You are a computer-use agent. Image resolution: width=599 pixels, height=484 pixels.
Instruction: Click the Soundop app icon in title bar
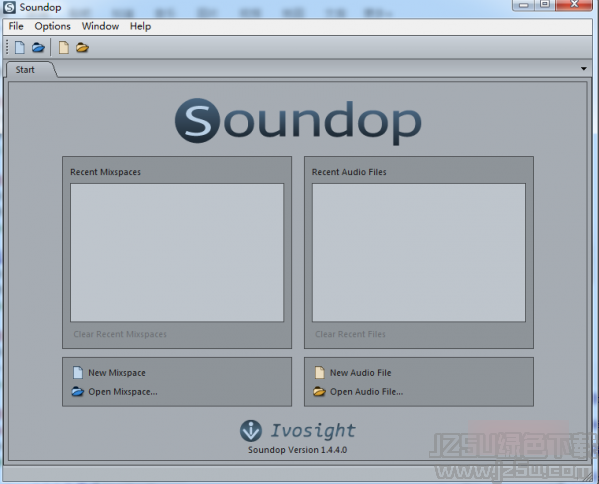[x=10, y=7]
